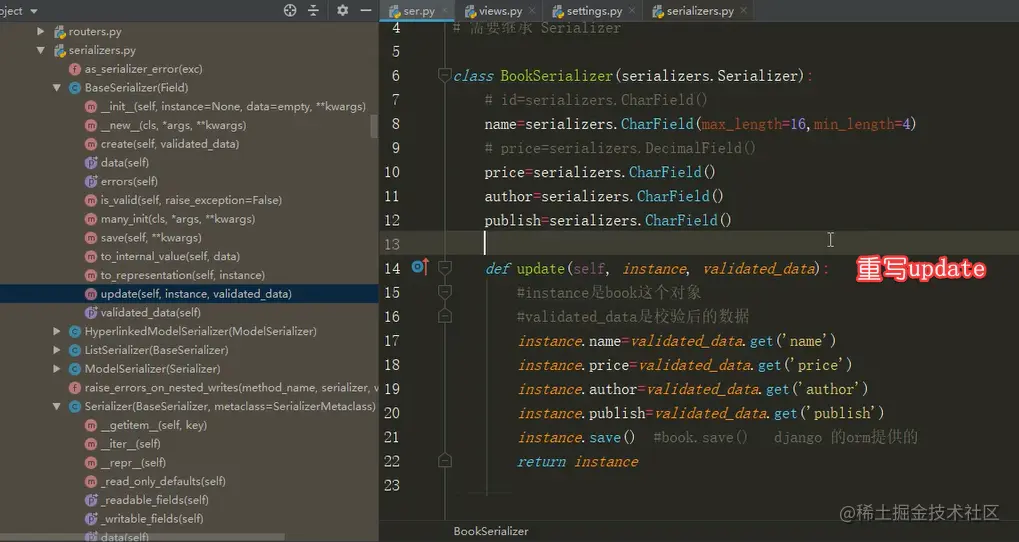Click 'instance.save()' call on line 21
The height and width of the screenshot is (542, 1019).
(576, 437)
